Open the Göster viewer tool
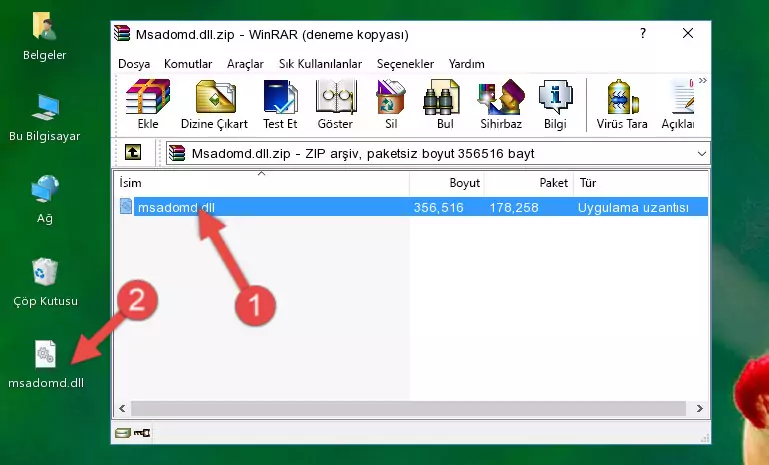The image size is (769, 465). coord(335,104)
